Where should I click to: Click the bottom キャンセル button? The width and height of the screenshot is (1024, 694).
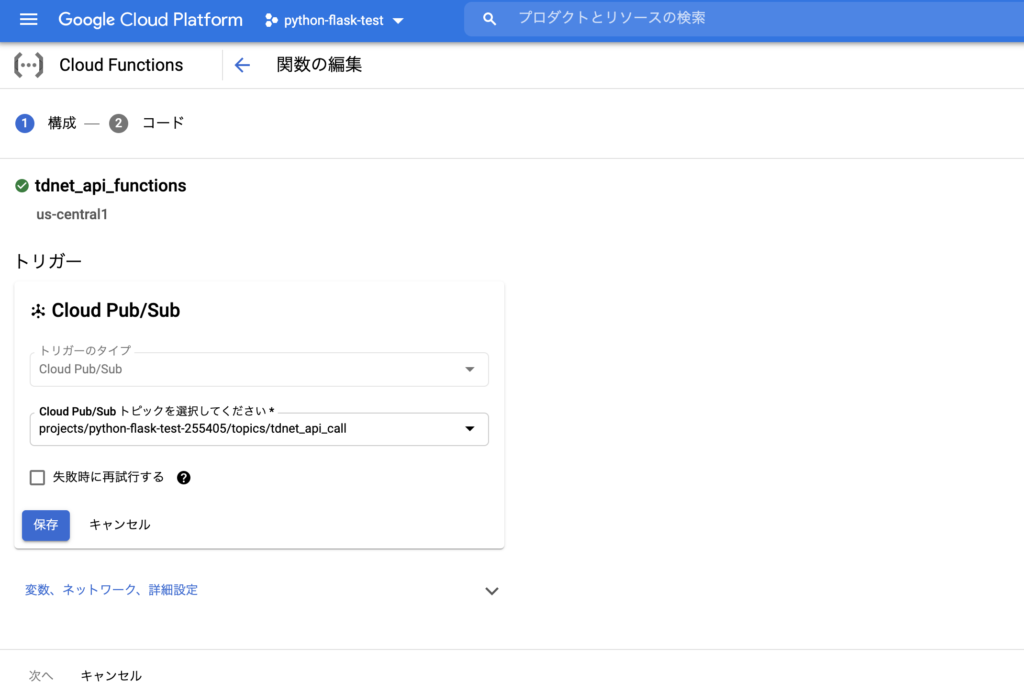pos(111,676)
